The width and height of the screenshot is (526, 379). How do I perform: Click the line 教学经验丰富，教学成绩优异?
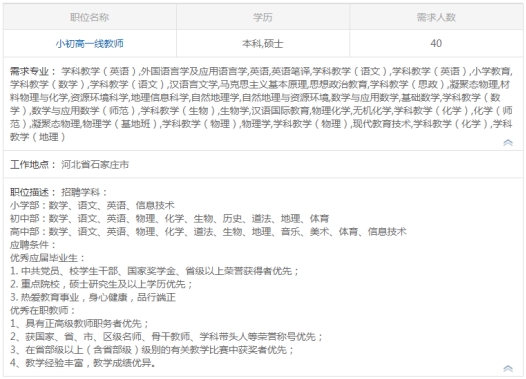(83, 363)
